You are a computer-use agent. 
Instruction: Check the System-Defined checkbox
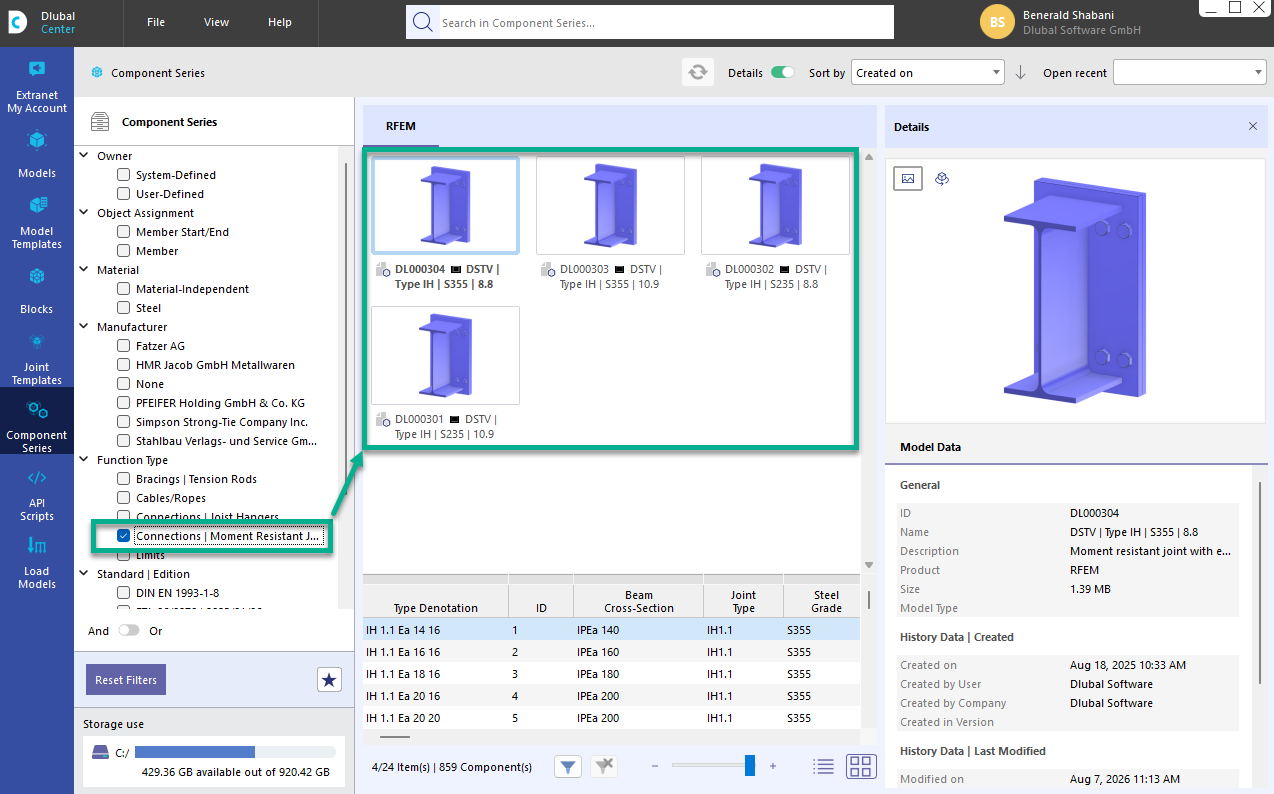124,175
